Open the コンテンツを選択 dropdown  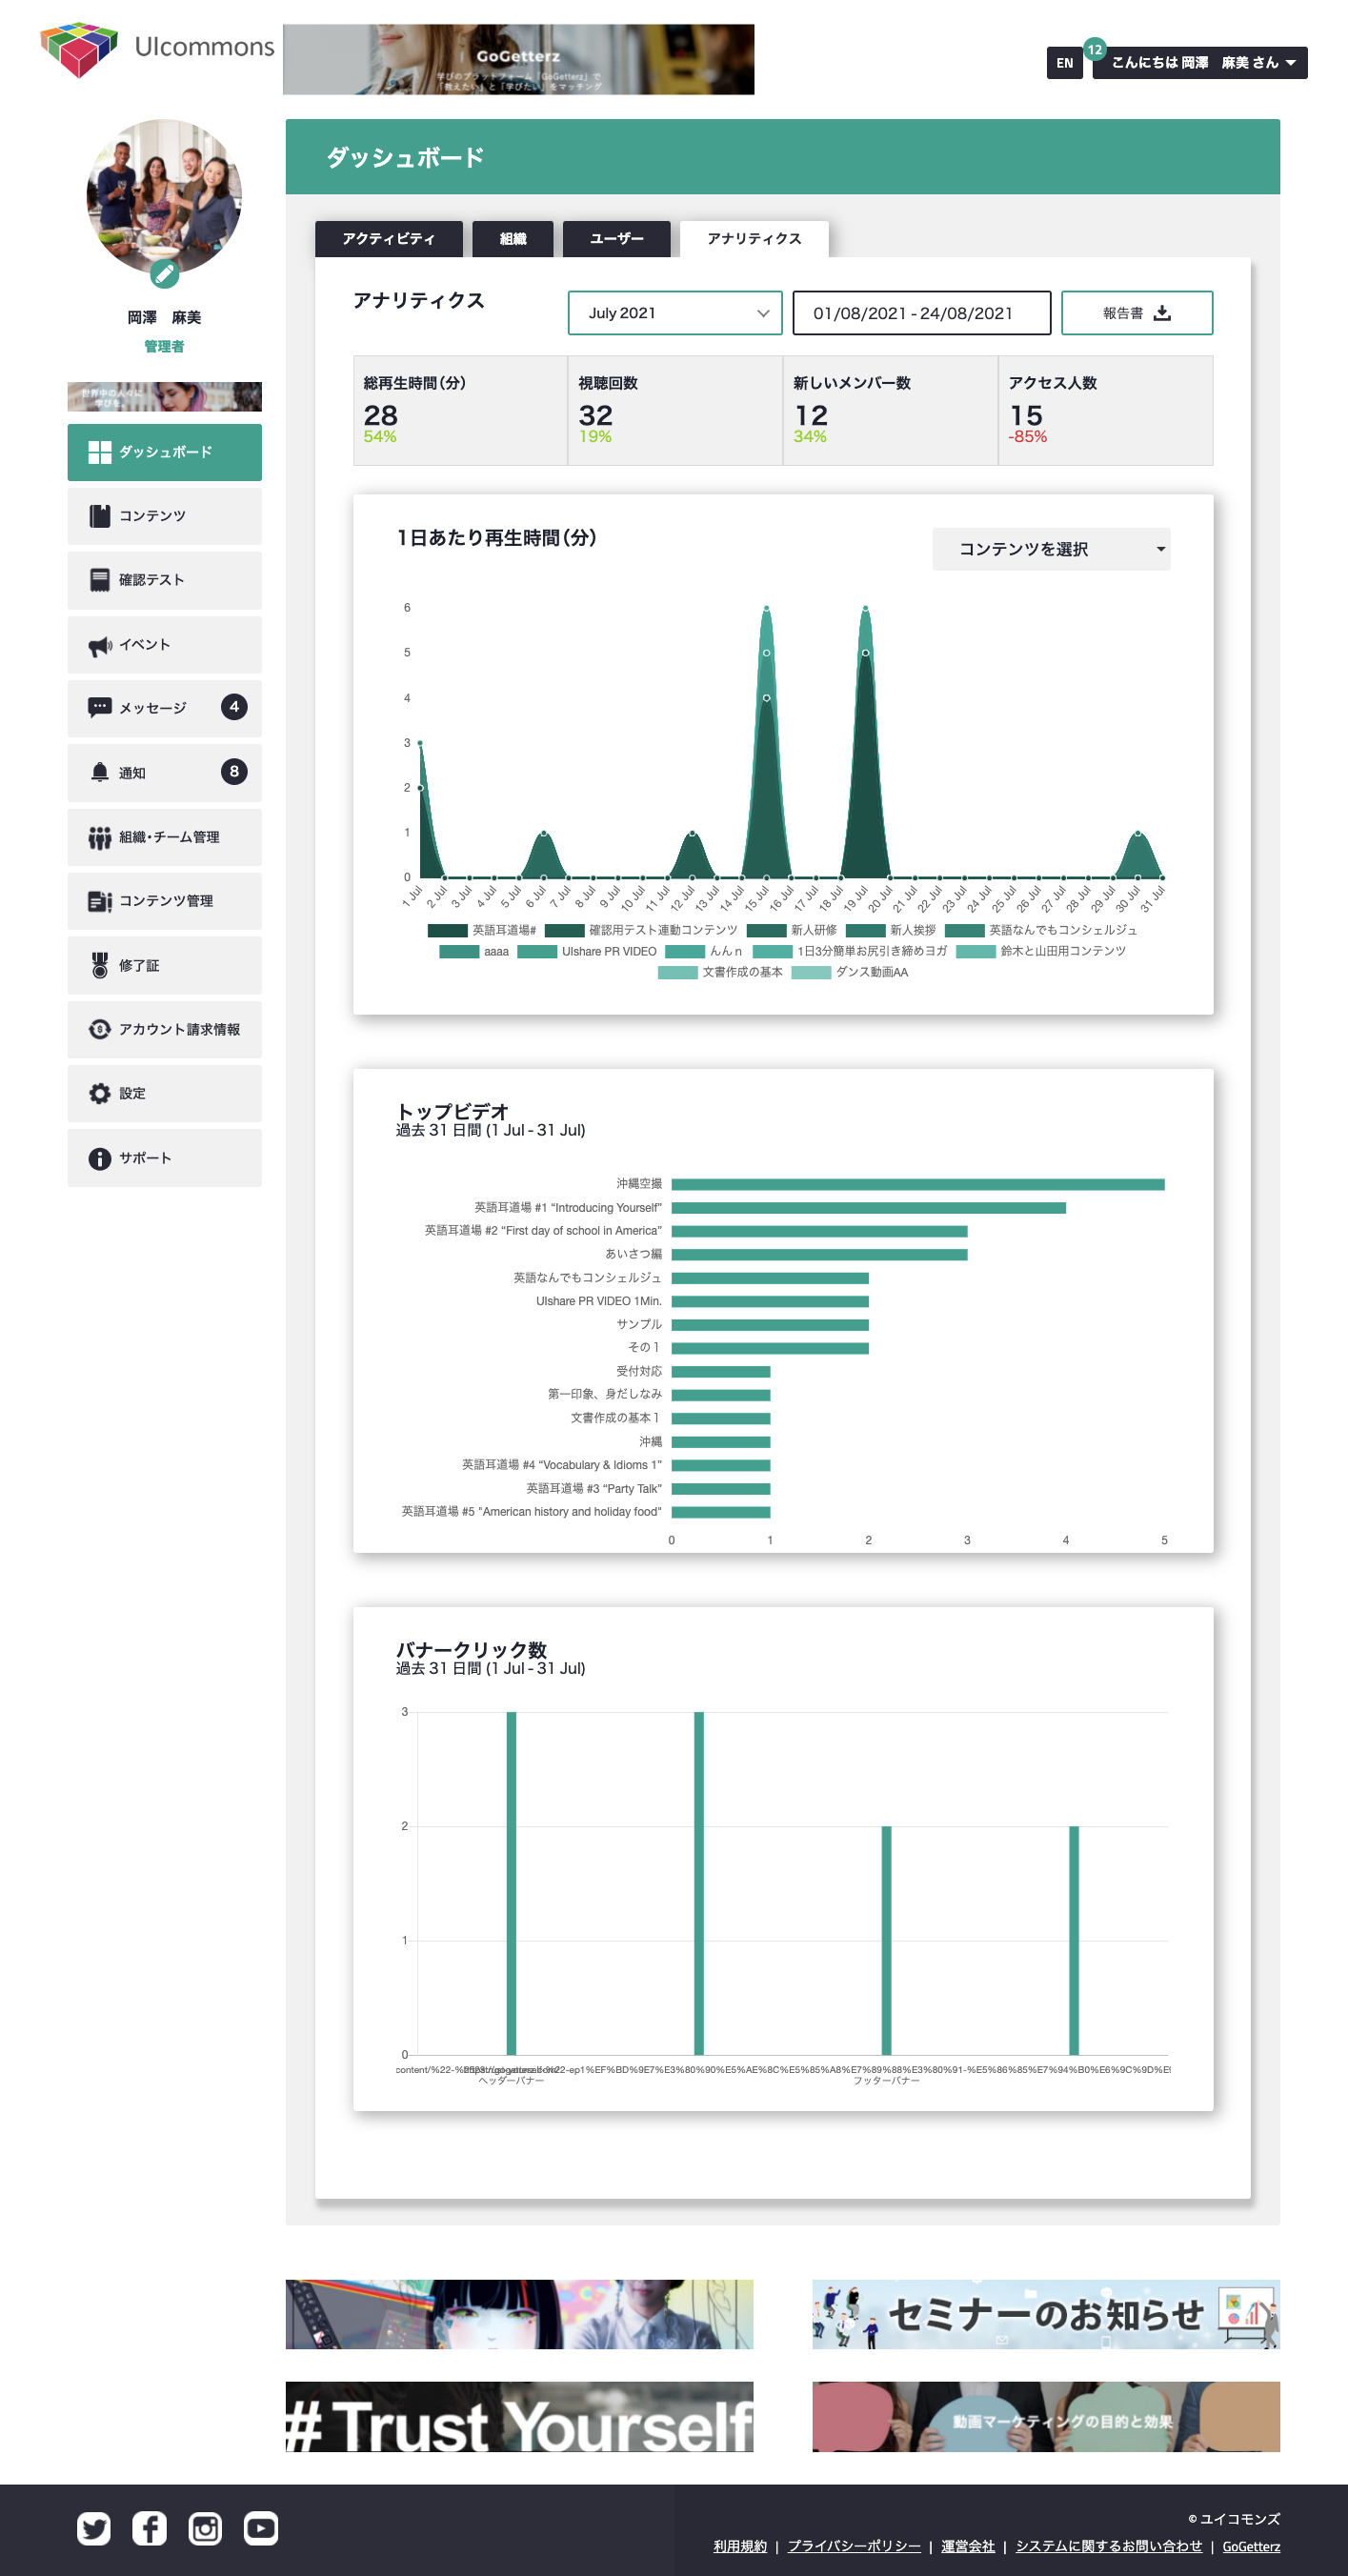pos(1050,549)
